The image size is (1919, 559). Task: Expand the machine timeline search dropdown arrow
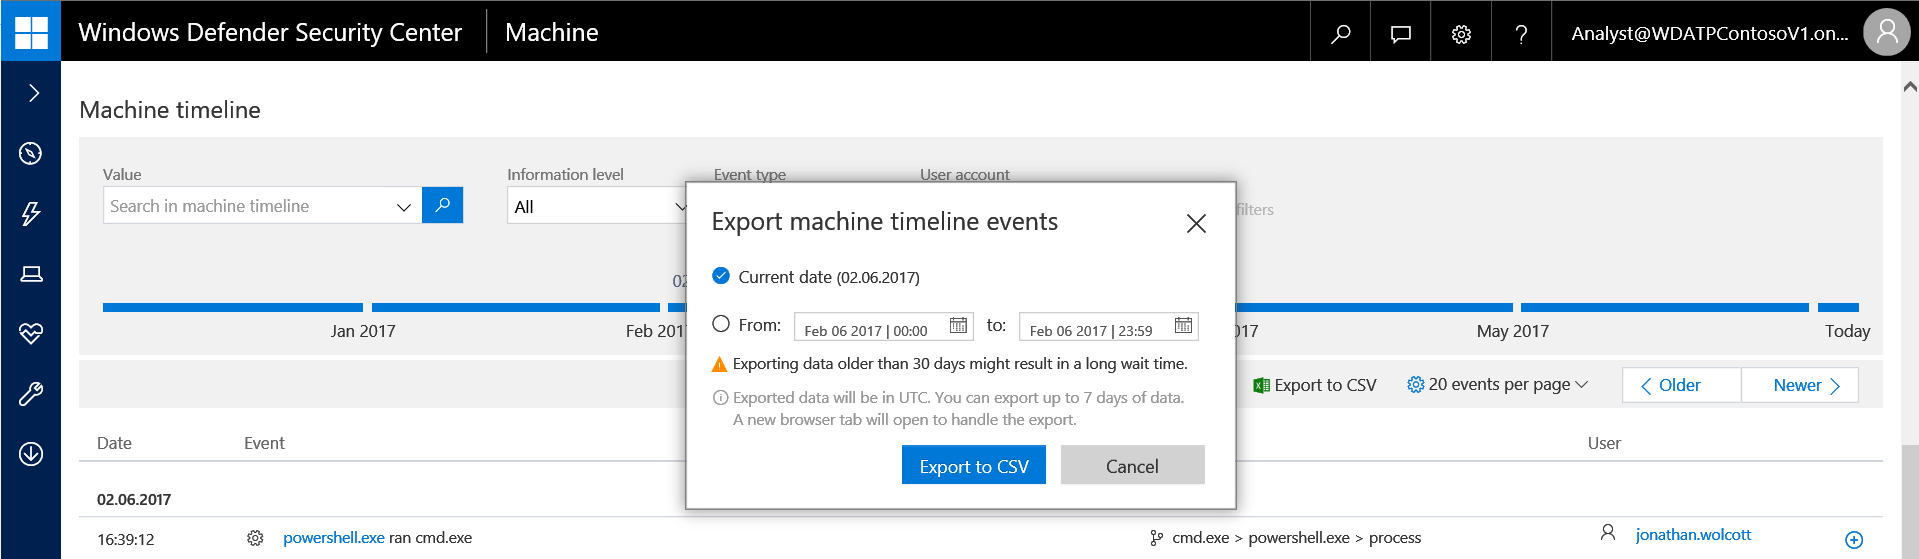click(x=404, y=207)
